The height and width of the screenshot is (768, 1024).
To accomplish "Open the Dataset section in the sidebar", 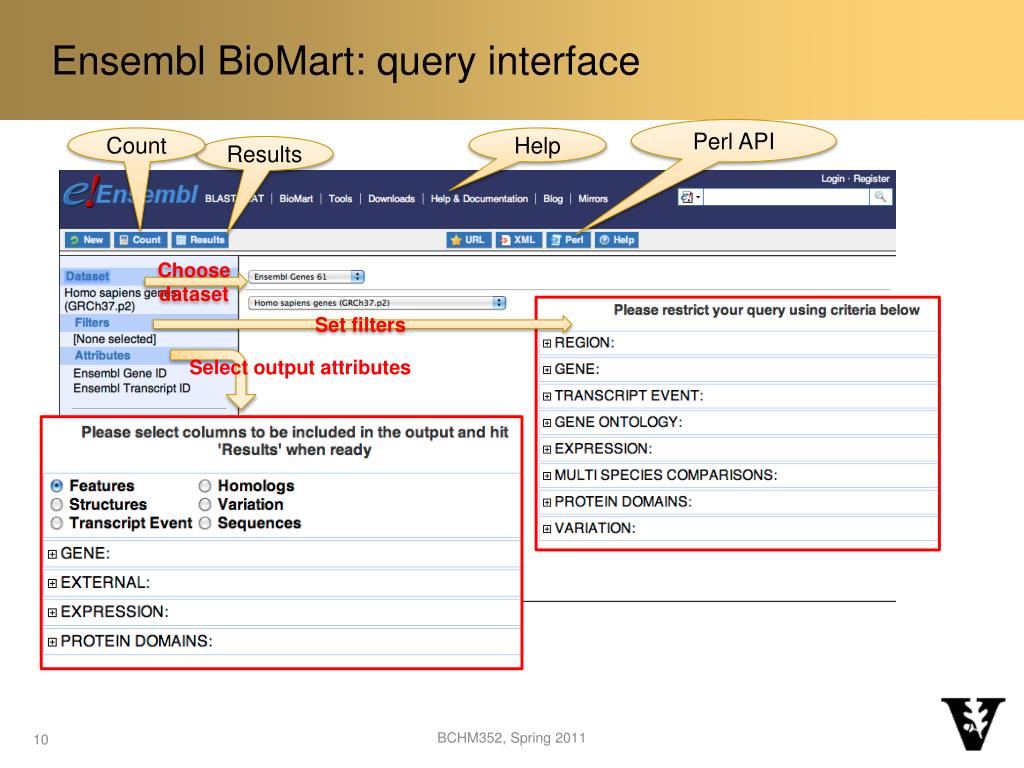I will 88,276.
